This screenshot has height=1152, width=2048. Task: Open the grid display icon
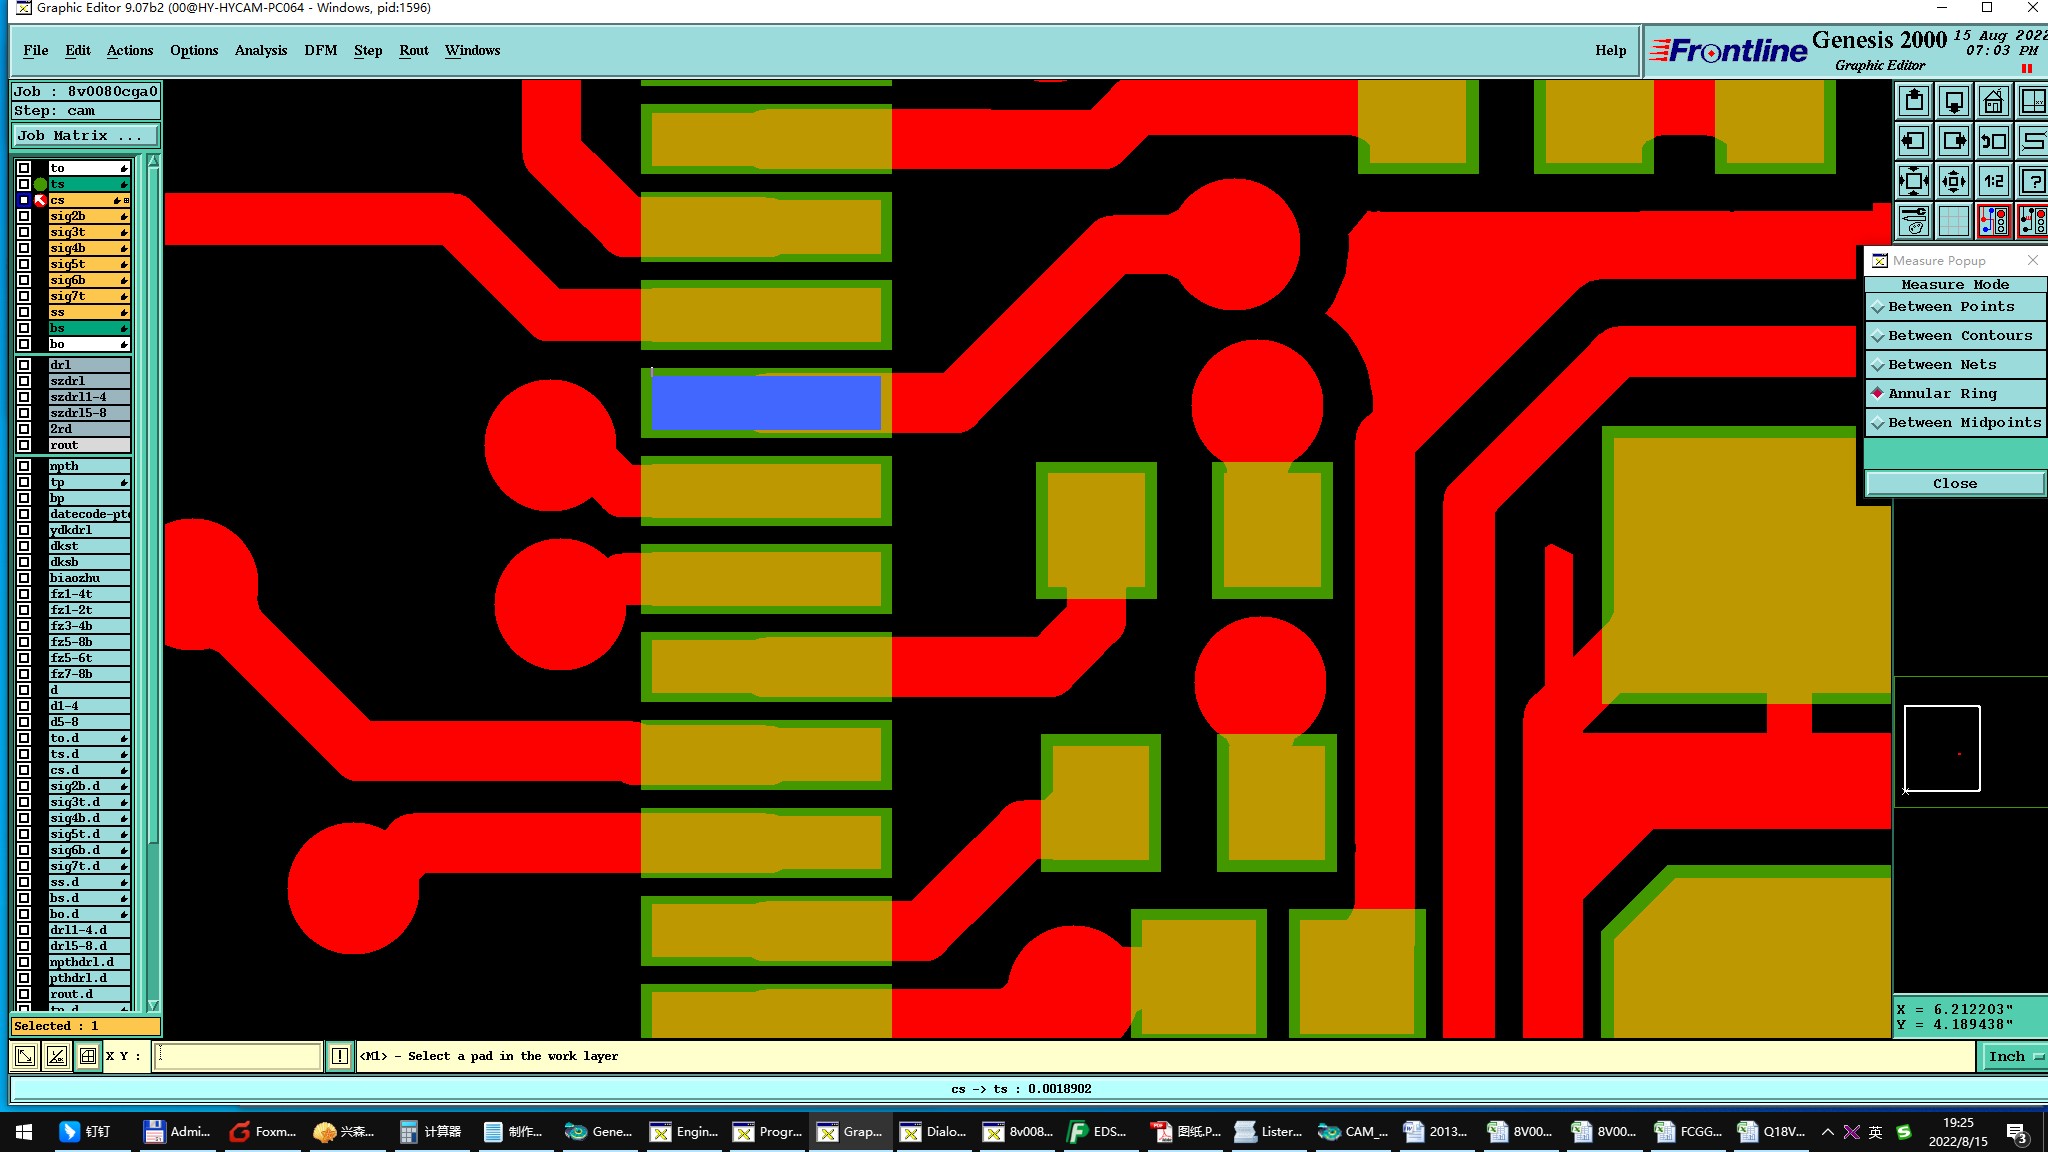coord(1953,221)
